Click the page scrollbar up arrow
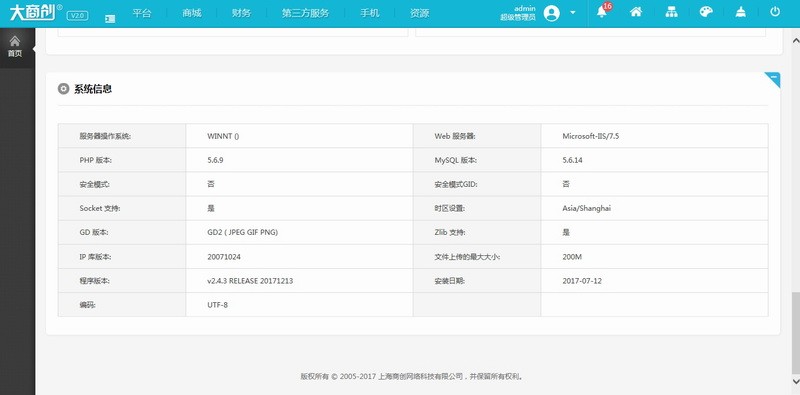 [x=795, y=40]
